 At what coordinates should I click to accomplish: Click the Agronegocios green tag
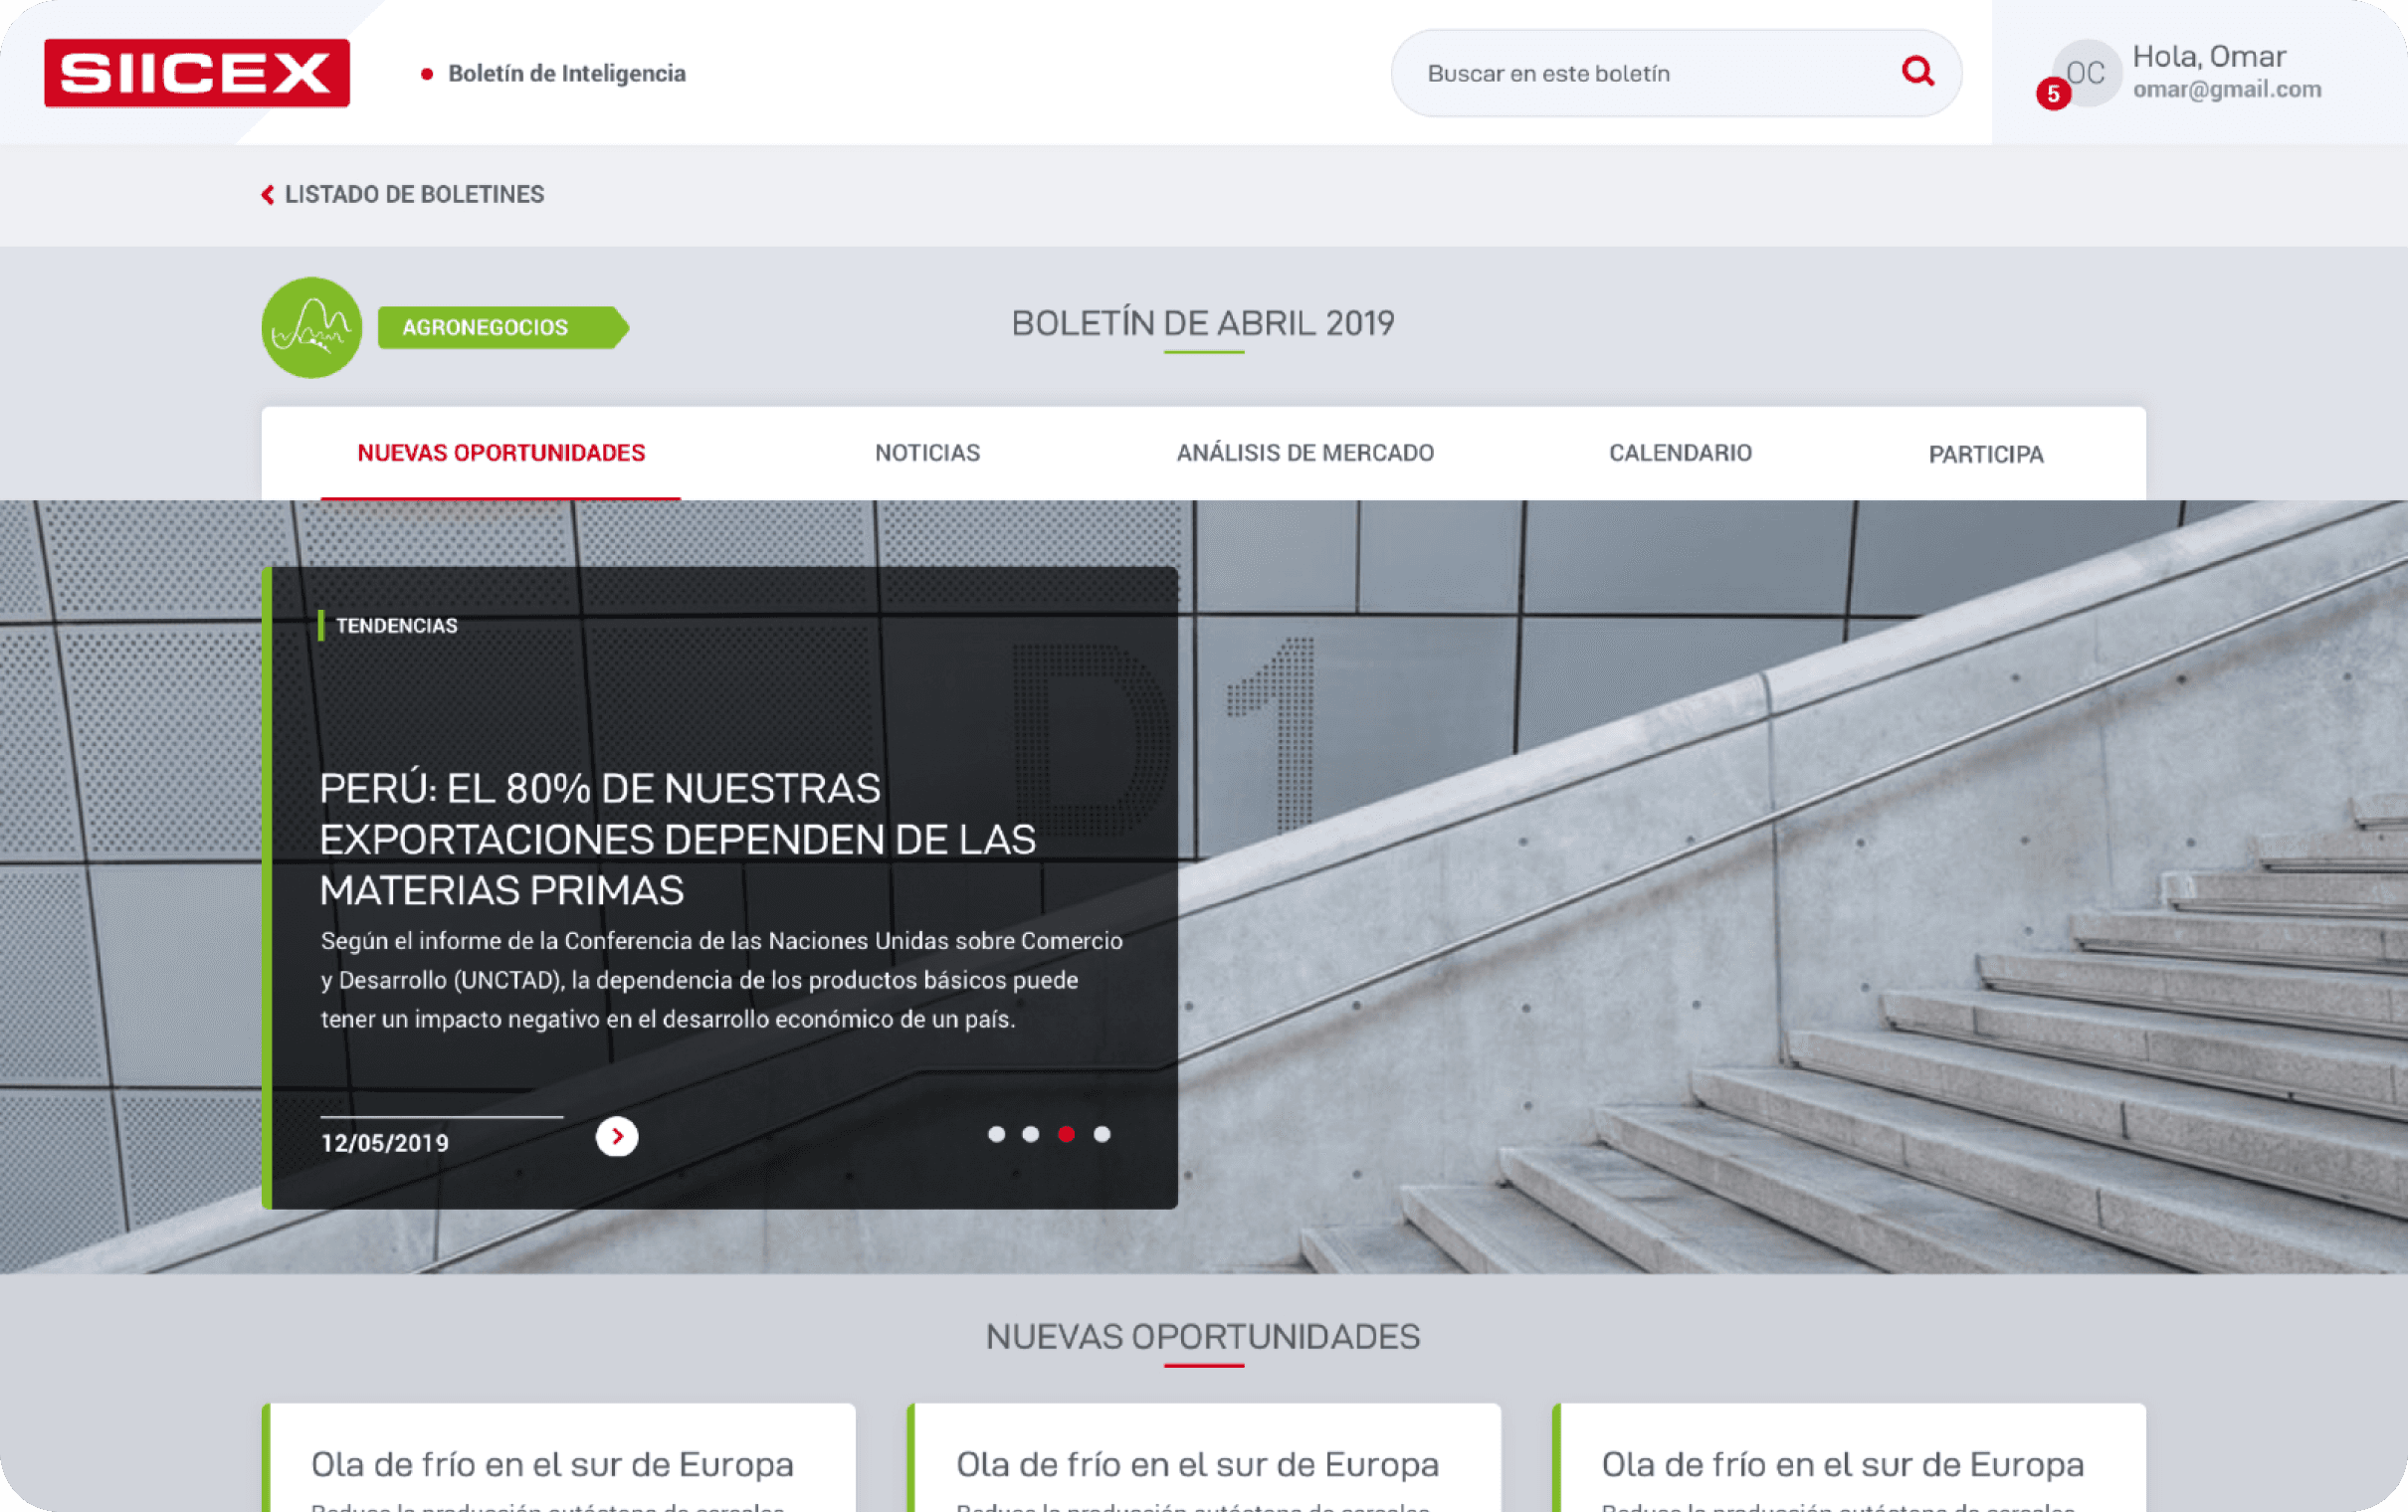tap(503, 327)
